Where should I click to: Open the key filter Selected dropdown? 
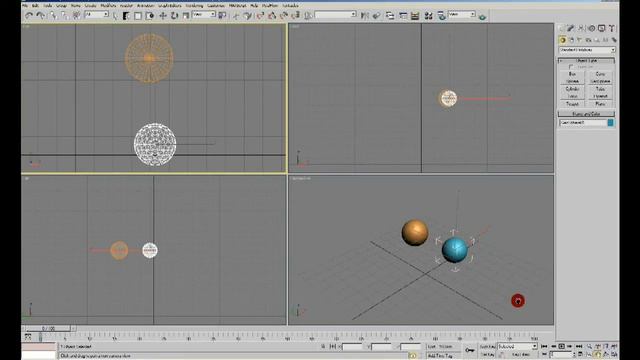517,347
